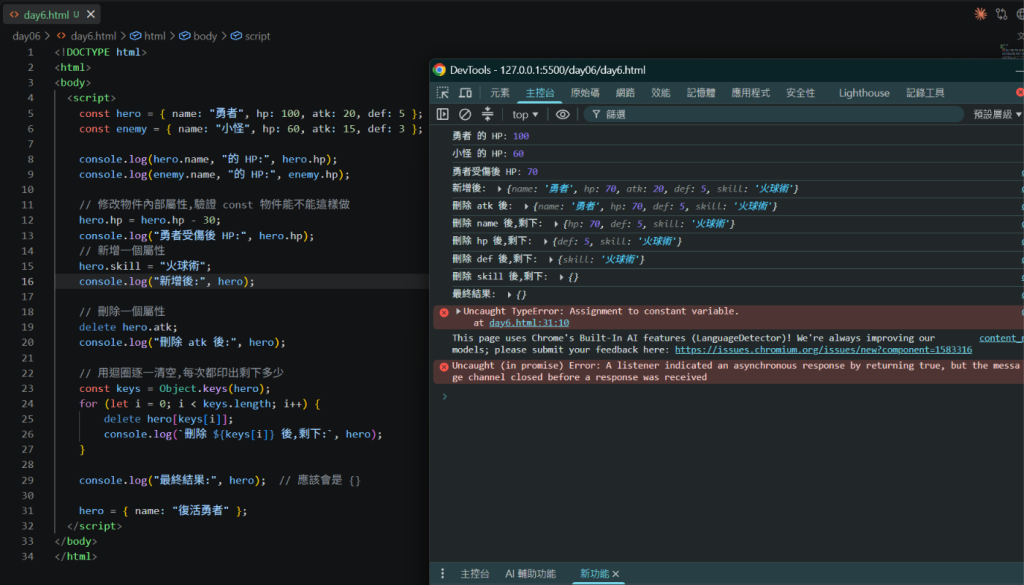Click the delete hero.atk statement
This screenshot has height=585, width=1024.
[128, 327]
